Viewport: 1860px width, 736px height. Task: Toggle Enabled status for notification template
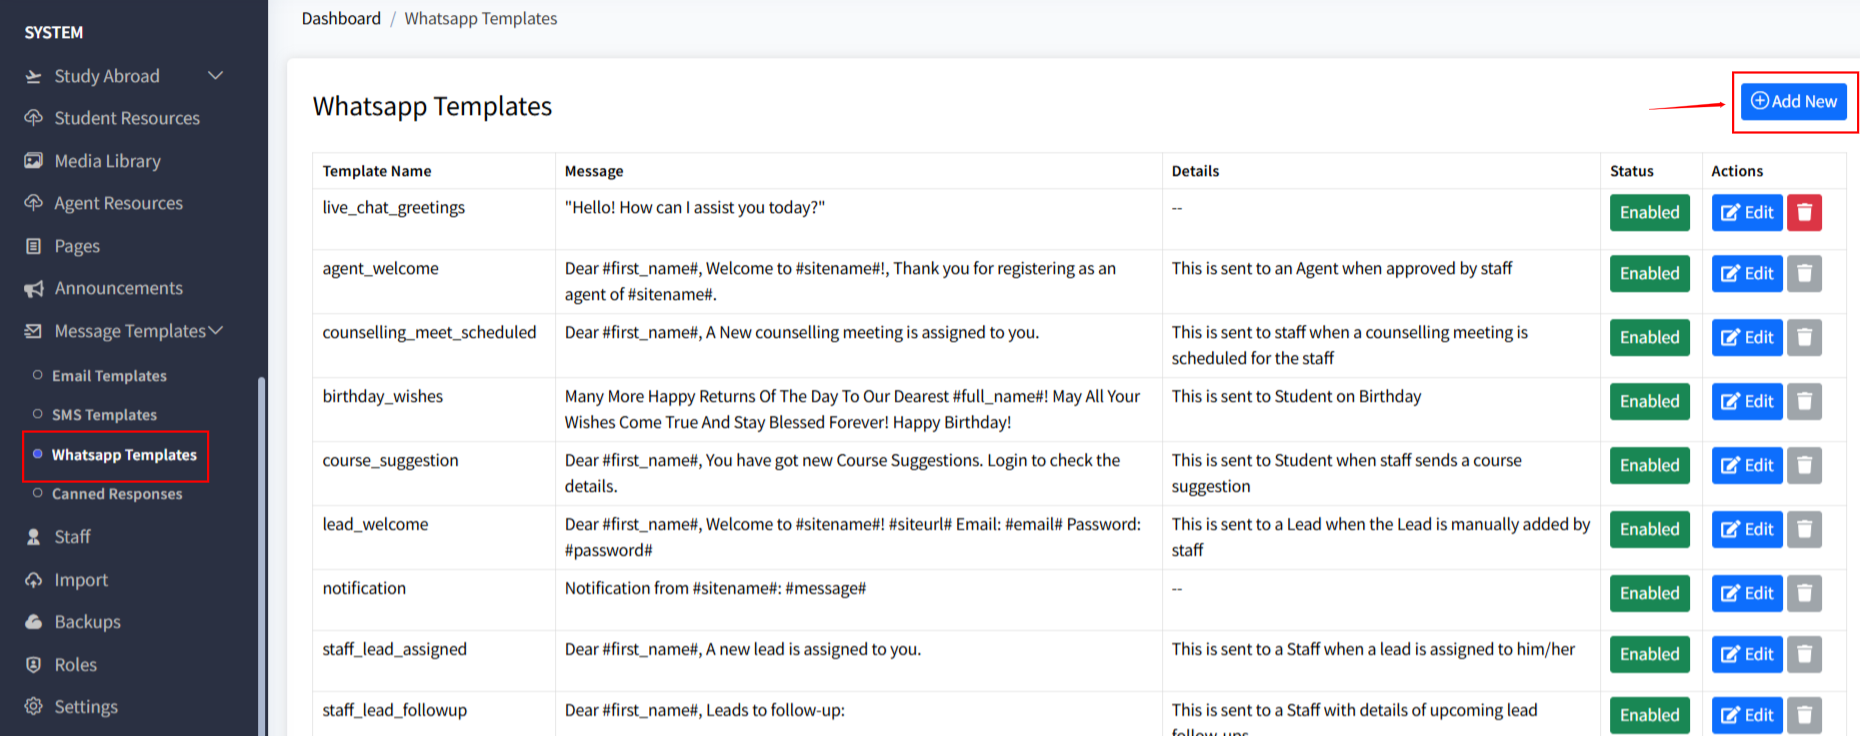point(1649,593)
